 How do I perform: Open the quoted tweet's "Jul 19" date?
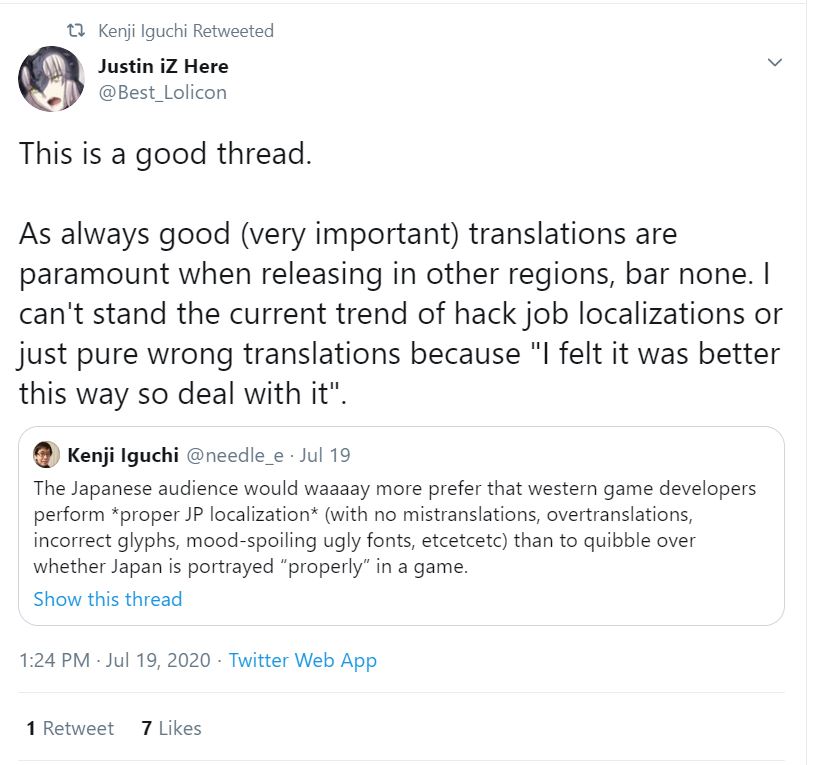(x=325, y=455)
